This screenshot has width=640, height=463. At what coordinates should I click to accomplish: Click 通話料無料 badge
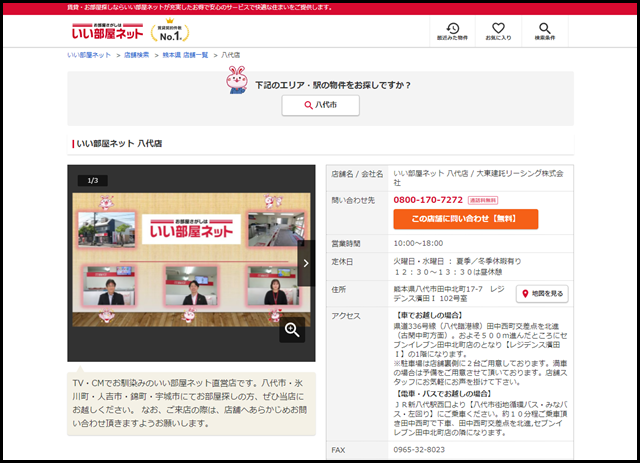coord(483,200)
